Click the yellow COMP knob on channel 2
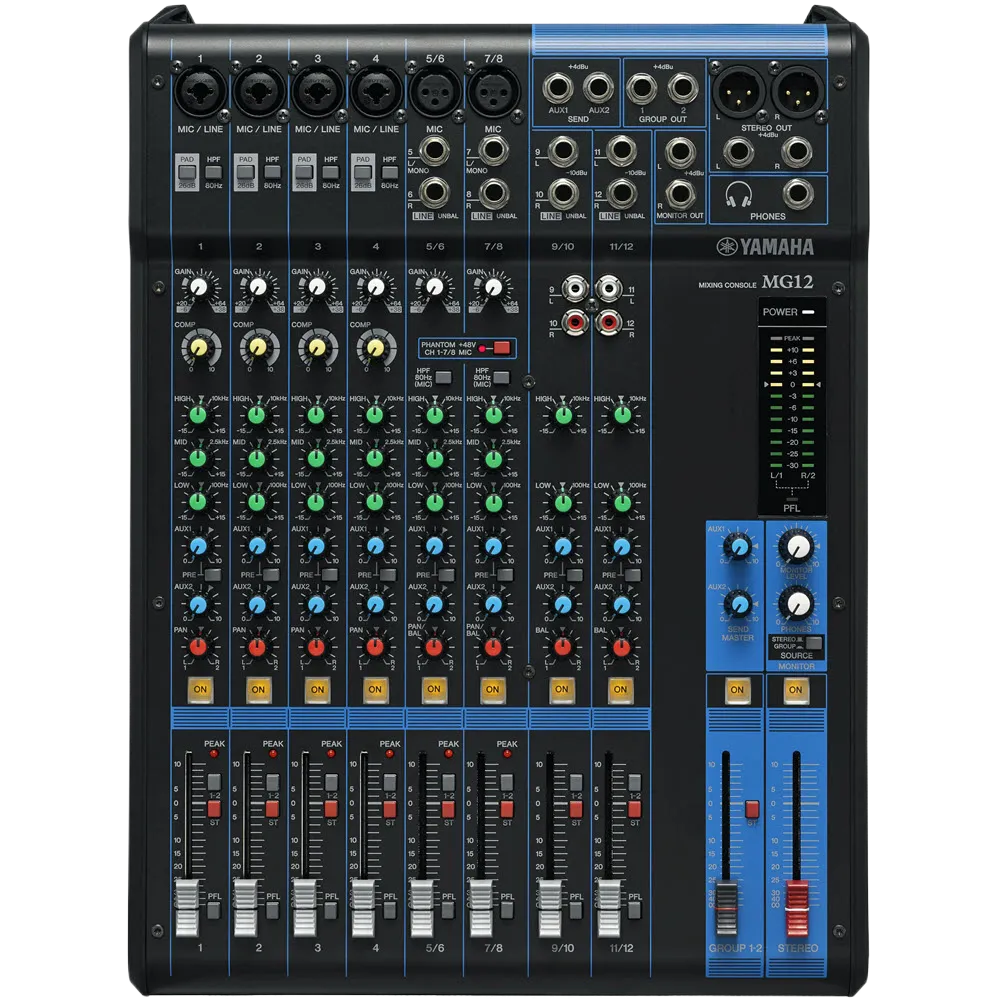The image size is (1000, 1000). 258,347
